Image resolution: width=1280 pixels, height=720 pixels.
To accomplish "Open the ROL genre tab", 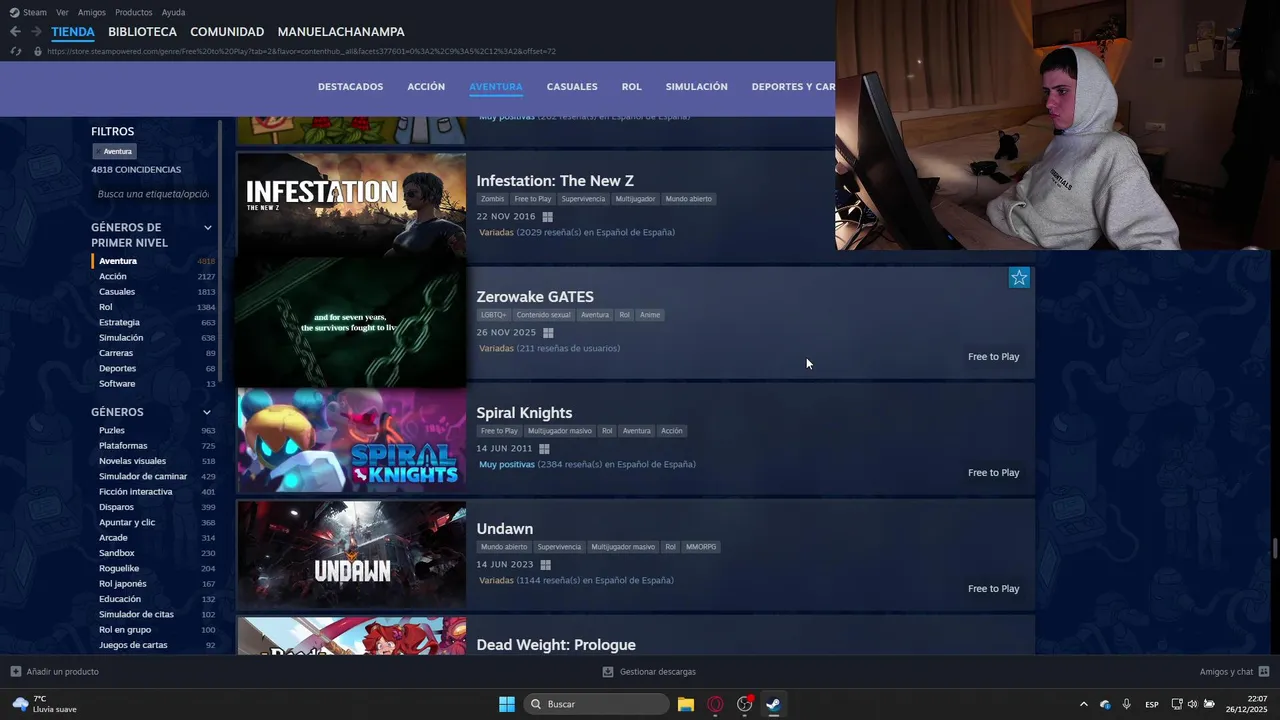I will (x=631, y=87).
